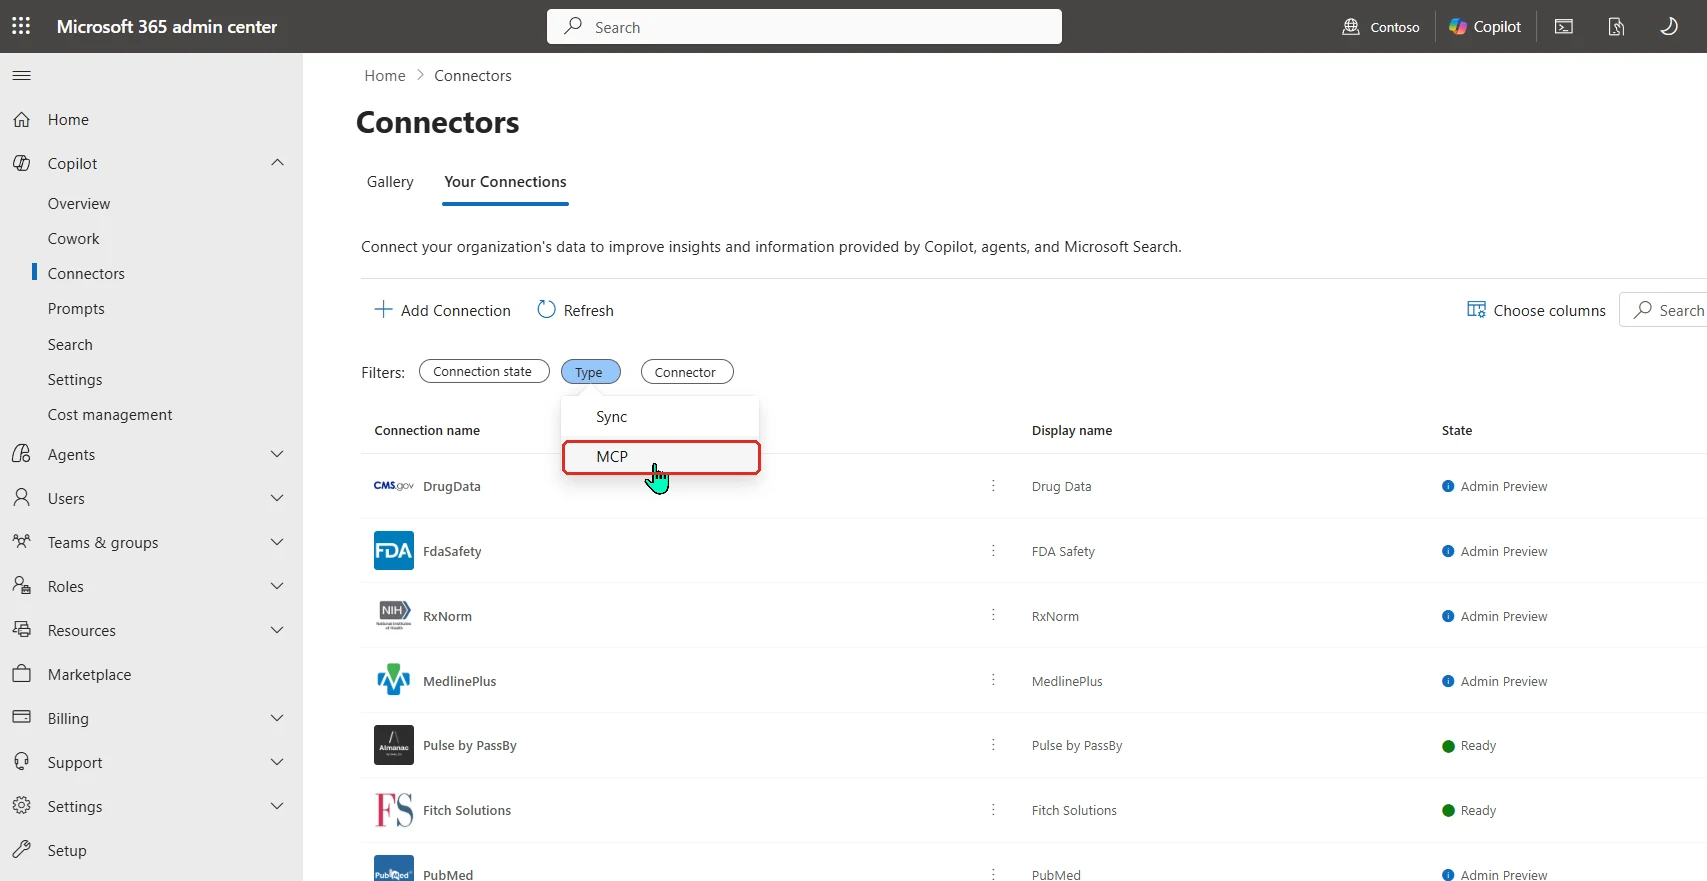Open more options for MedlinePlus row
Viewport: 1707px width, 881px height.
click(993, 681)
